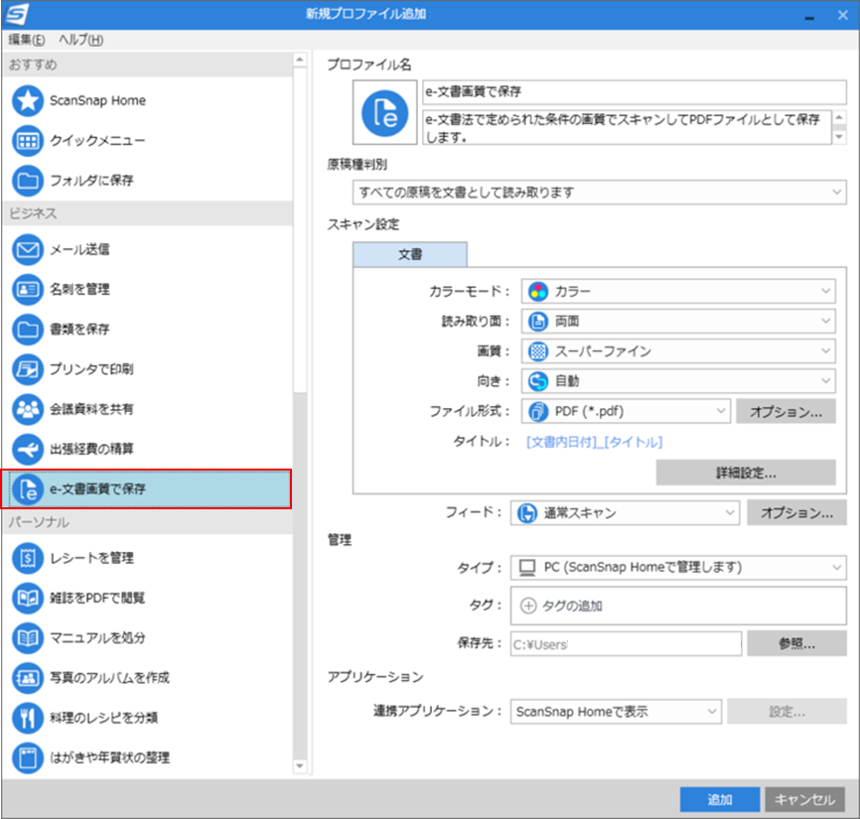This screenshot has width=860, height=819.
Task: Click the 保存先 path field
Action: pyautogui.click(x=626, y=644)
